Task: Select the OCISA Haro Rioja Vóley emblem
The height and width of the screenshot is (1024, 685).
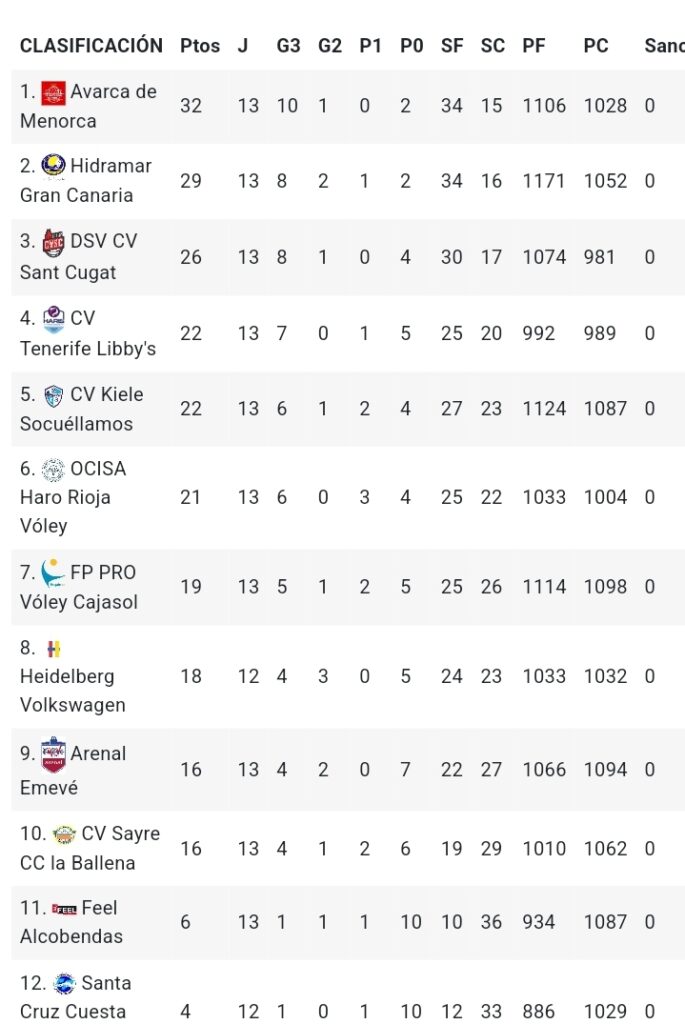Action: 54,469
